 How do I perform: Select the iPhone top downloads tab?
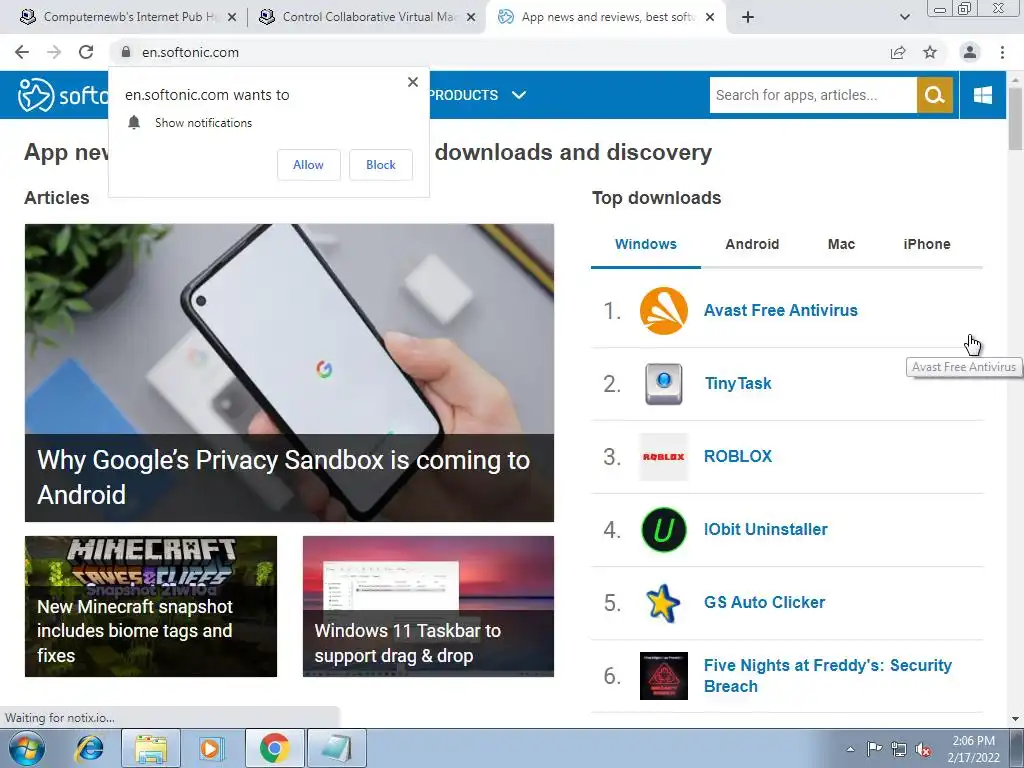(927, 244)
